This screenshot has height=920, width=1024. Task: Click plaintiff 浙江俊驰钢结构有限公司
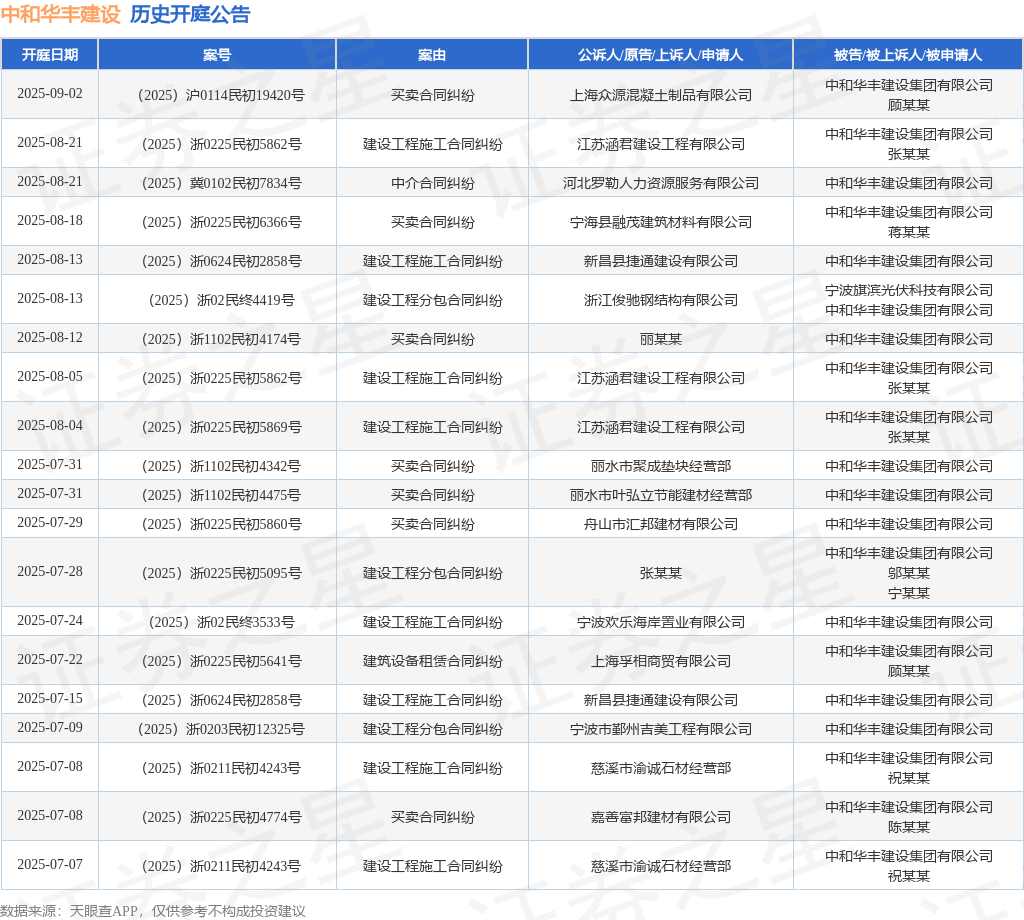click(x=661, y=300)
